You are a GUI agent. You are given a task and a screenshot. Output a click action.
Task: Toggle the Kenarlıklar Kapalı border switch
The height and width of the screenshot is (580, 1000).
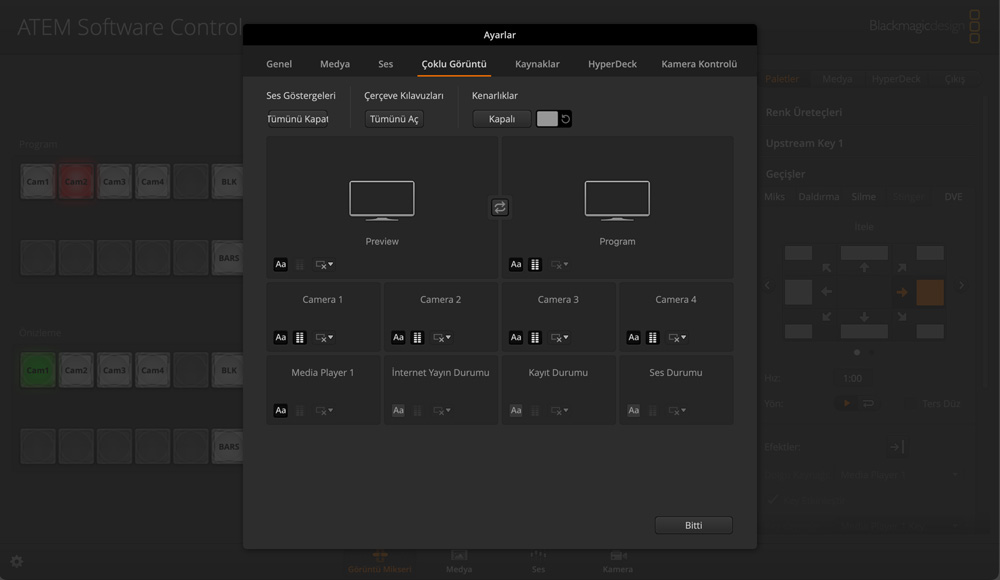tap(502, 119)
